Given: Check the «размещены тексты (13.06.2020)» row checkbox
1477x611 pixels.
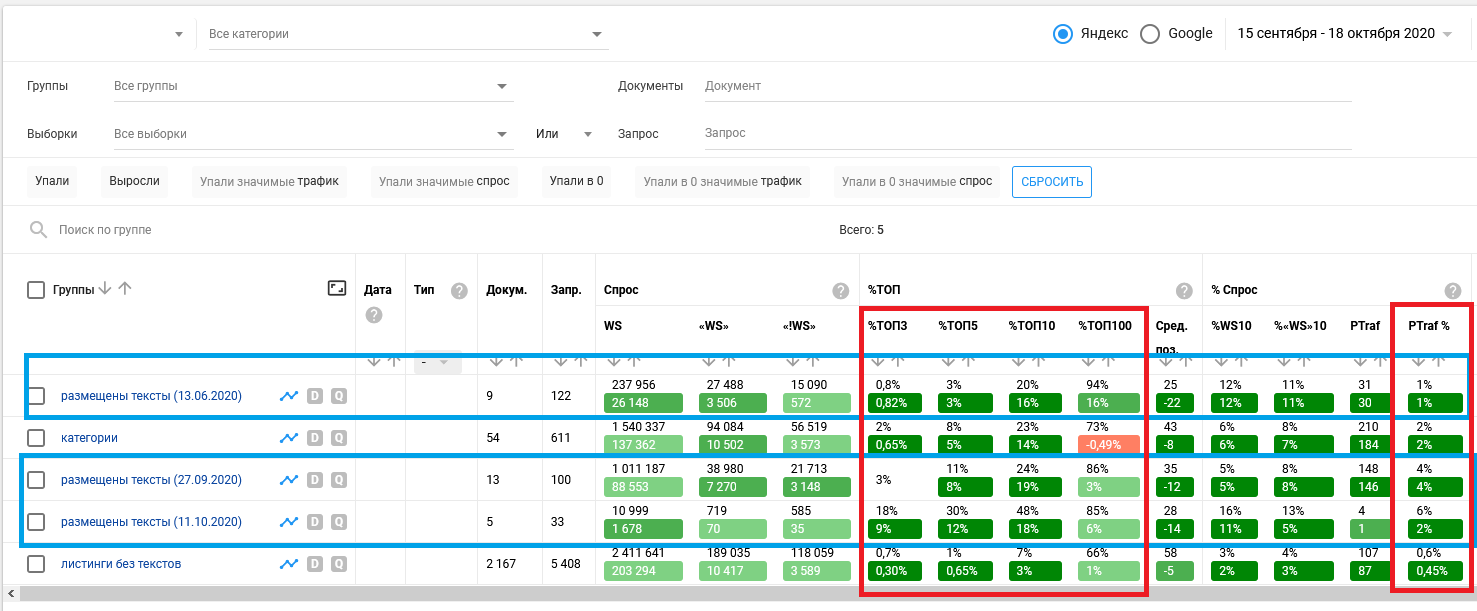Looking at the screenshot, I should 36,396.
